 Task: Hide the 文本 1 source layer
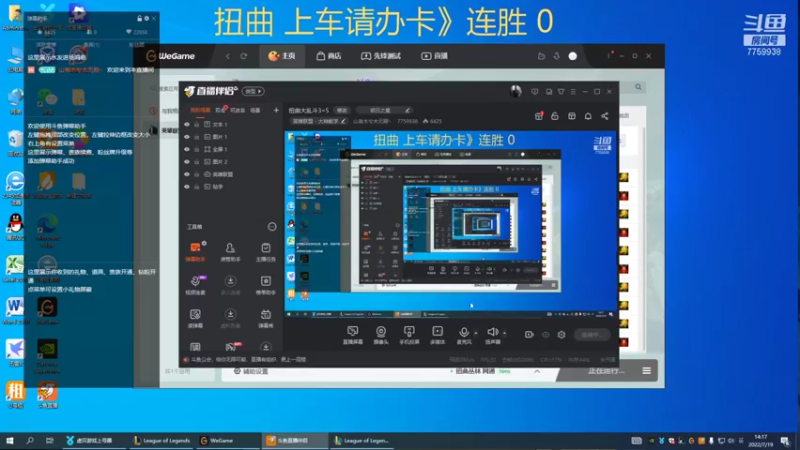click(x=187, y=124)
